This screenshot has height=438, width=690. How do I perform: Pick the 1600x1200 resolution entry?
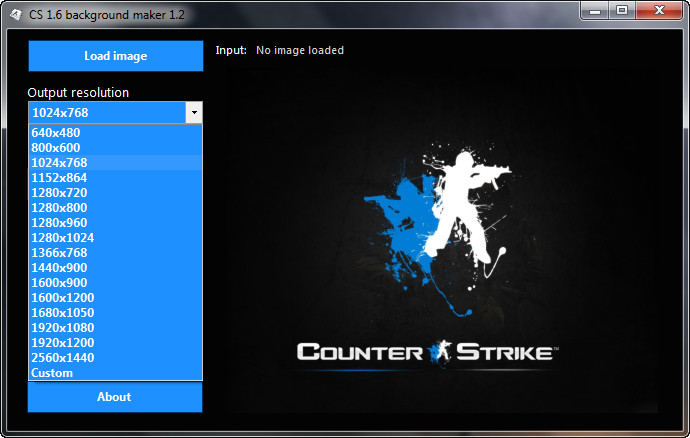tap(115, 297)
